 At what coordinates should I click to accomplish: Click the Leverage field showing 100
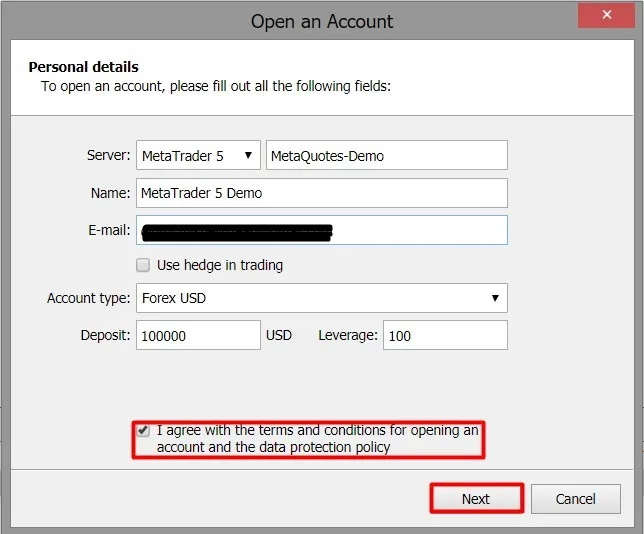(445, 335)
